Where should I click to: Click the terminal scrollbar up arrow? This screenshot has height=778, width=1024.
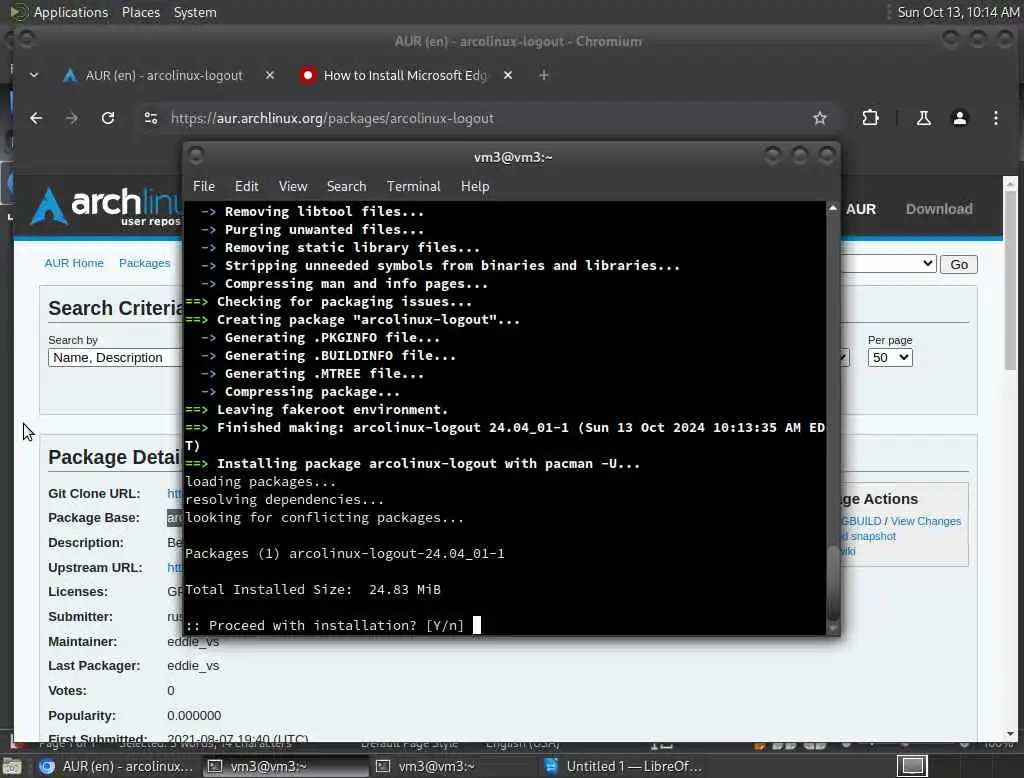tap(833, 208)
